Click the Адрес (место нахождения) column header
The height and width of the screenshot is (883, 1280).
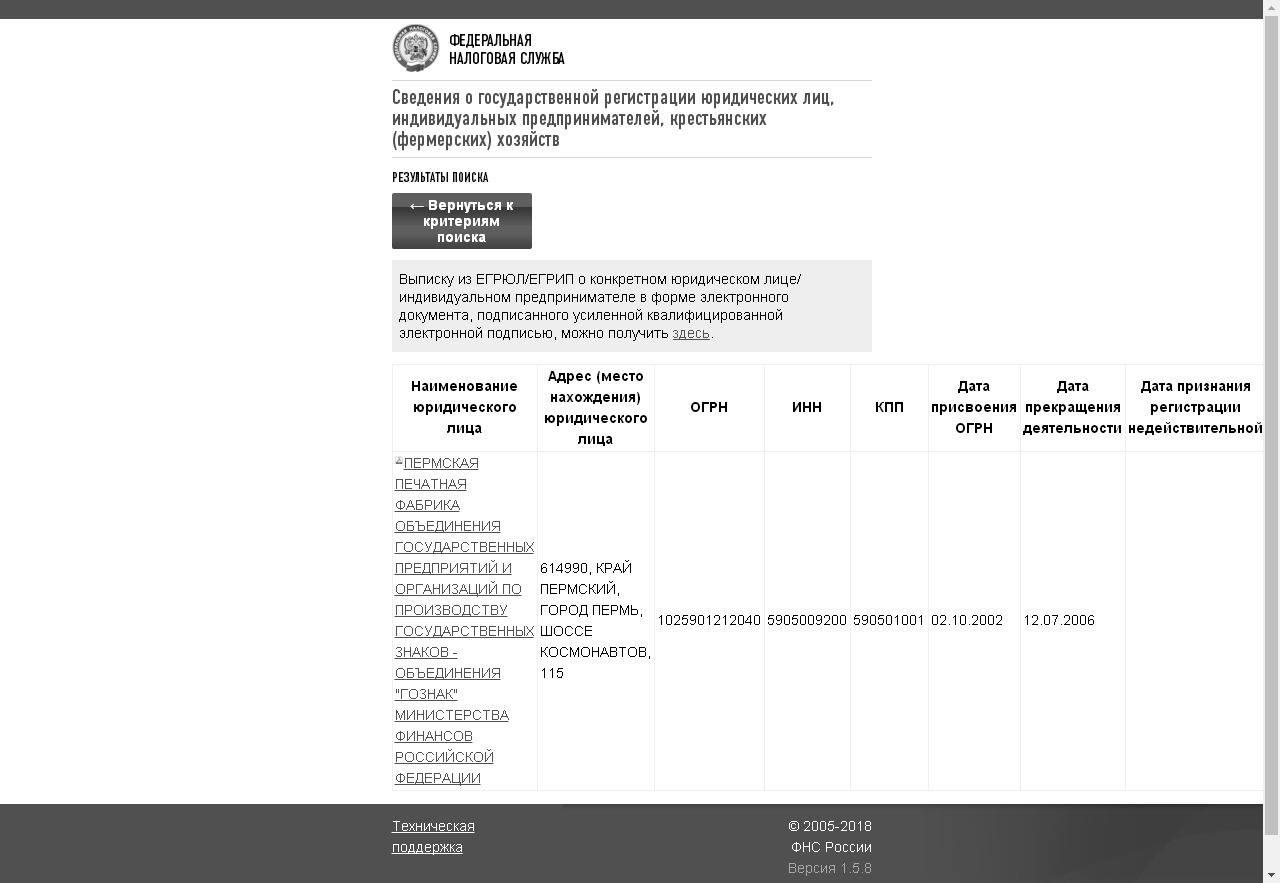point(596,407)
